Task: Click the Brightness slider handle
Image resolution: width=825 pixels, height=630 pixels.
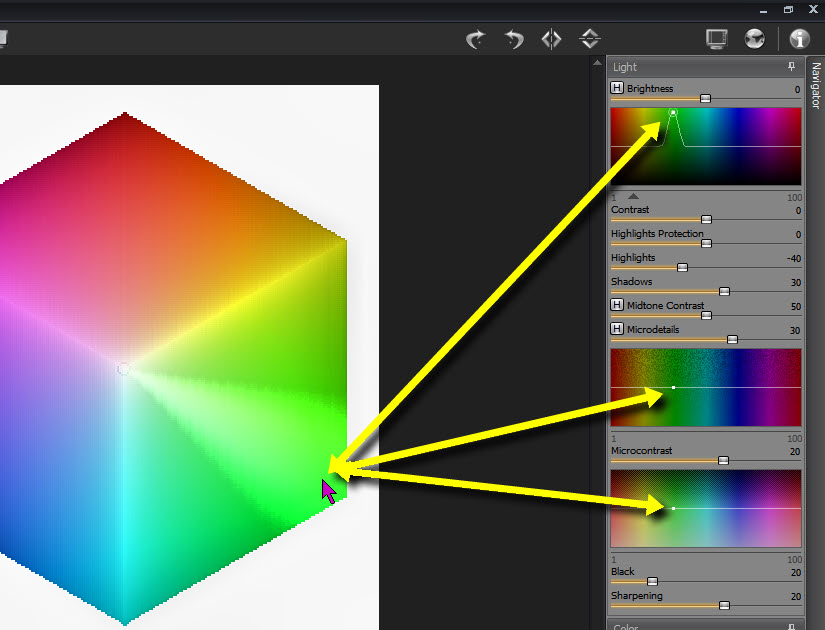Action: click(x=706, y=98)
